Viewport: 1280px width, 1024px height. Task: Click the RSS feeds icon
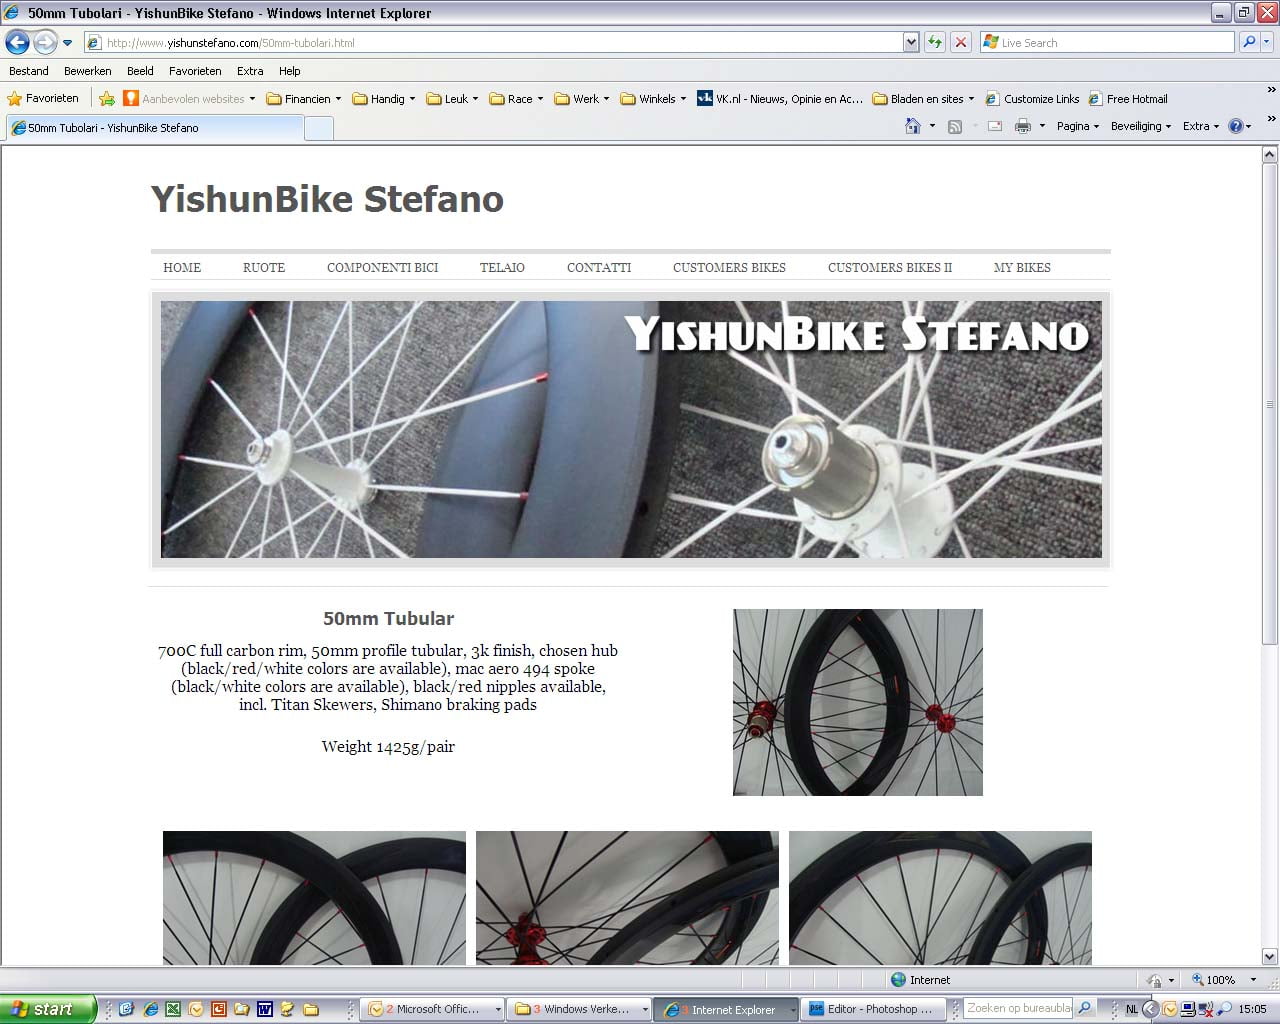(x=955, y=126)
